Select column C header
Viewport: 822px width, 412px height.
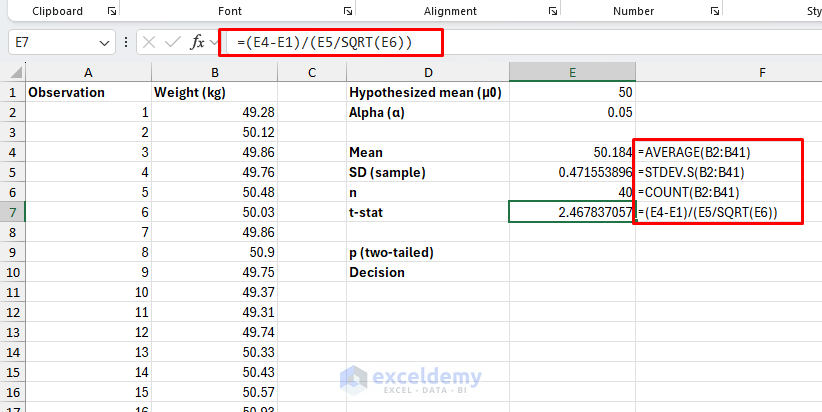coord(312,72)
